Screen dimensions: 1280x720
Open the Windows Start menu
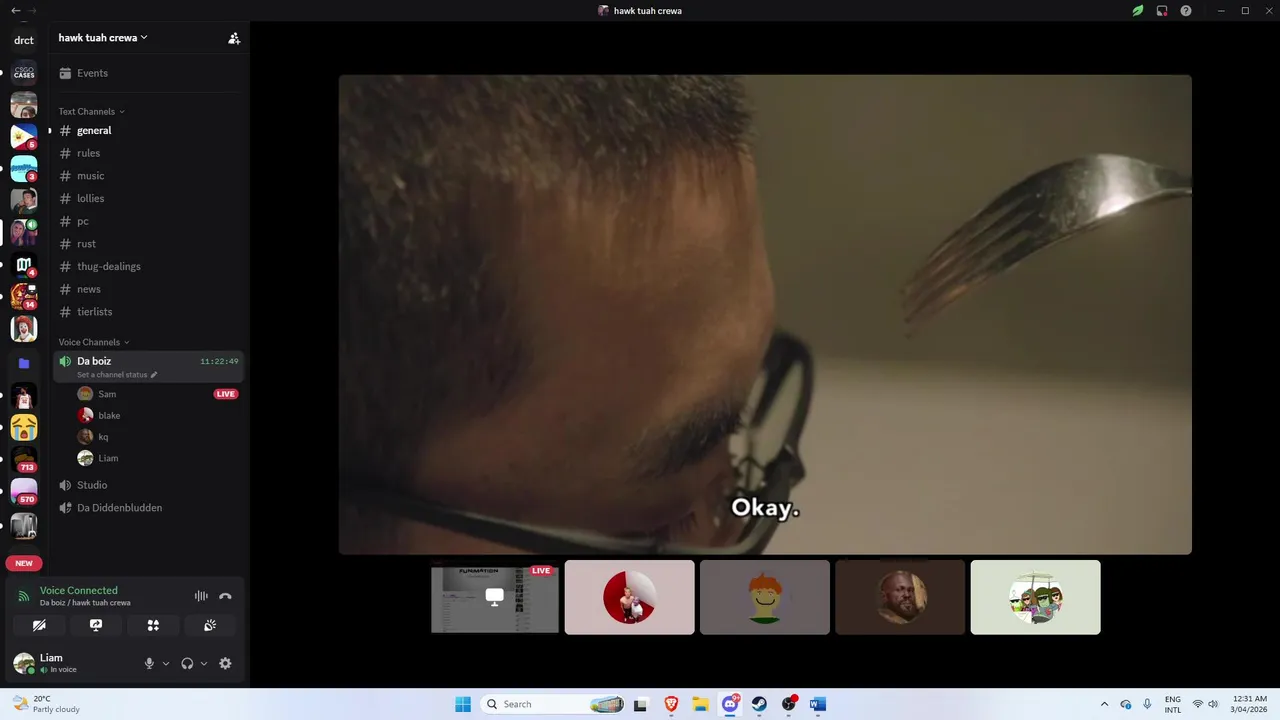pos(463,704)
